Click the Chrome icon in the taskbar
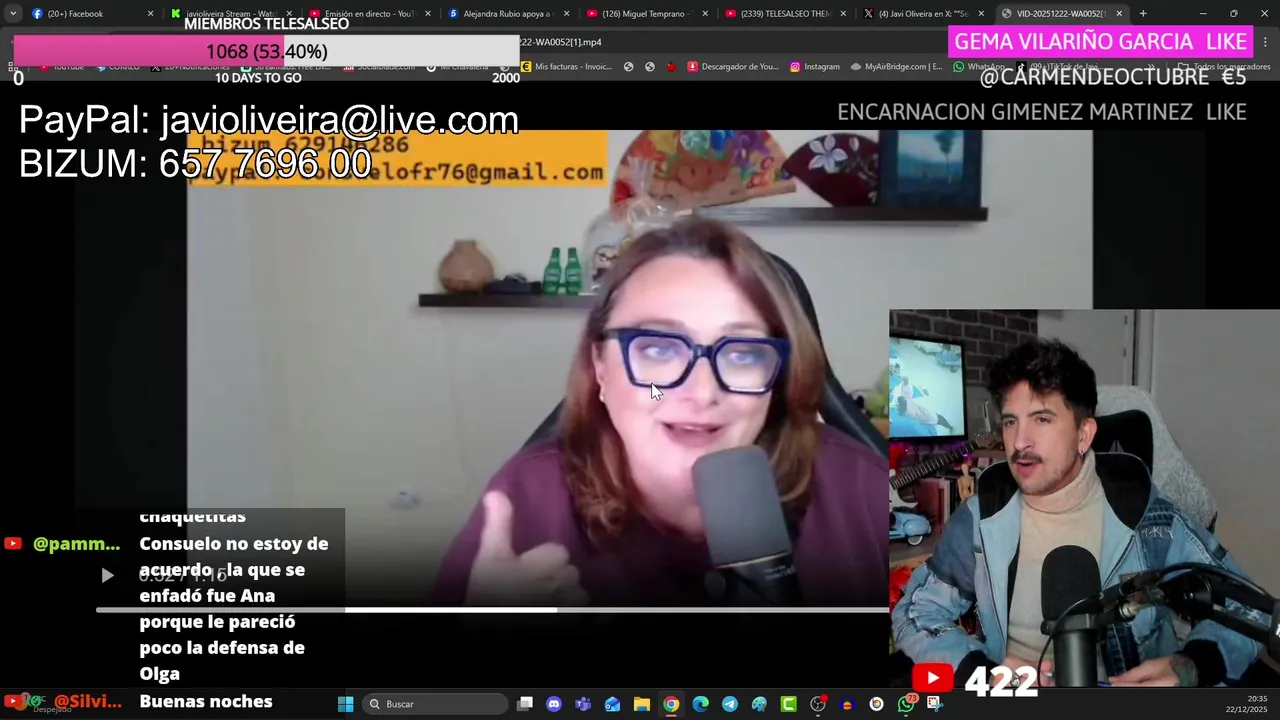Screen dimensions: 1280x720 click(x=671, y=704)
